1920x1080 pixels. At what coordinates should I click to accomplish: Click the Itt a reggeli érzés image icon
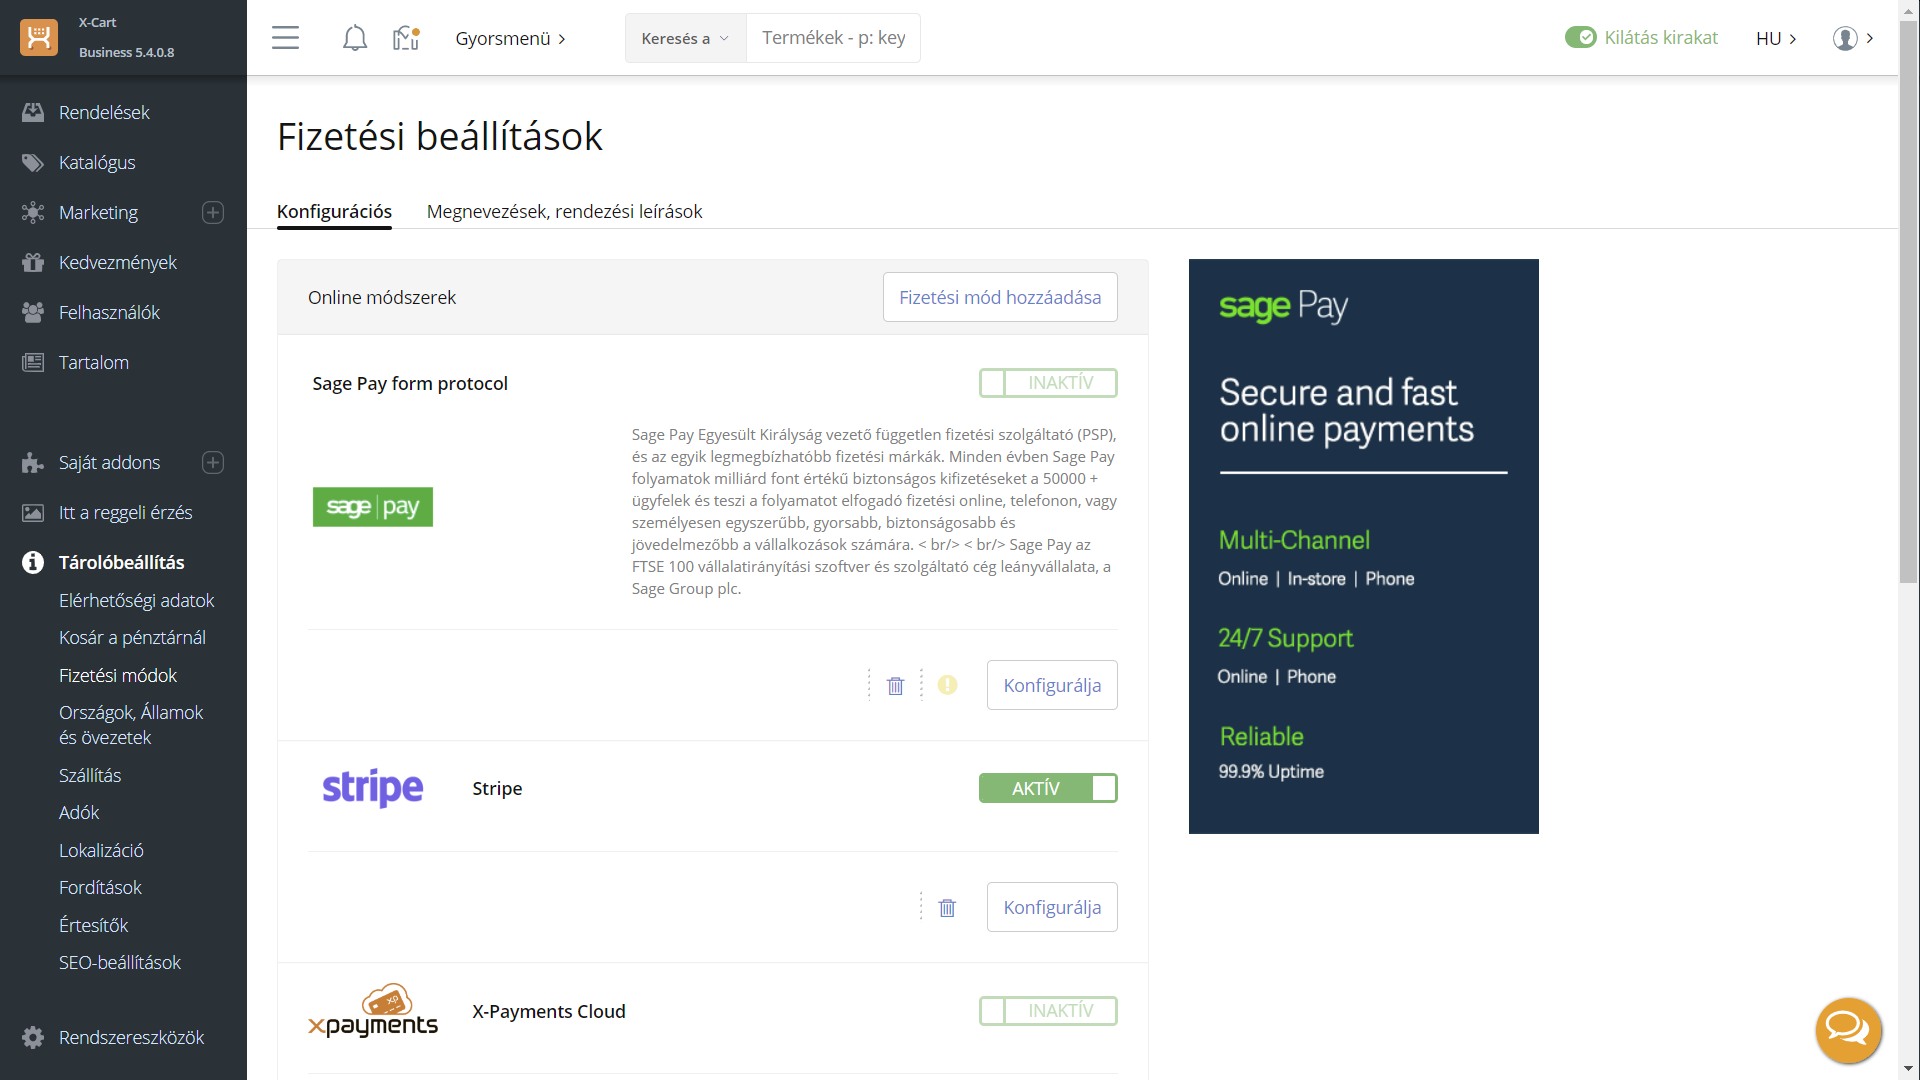[33, 512]
